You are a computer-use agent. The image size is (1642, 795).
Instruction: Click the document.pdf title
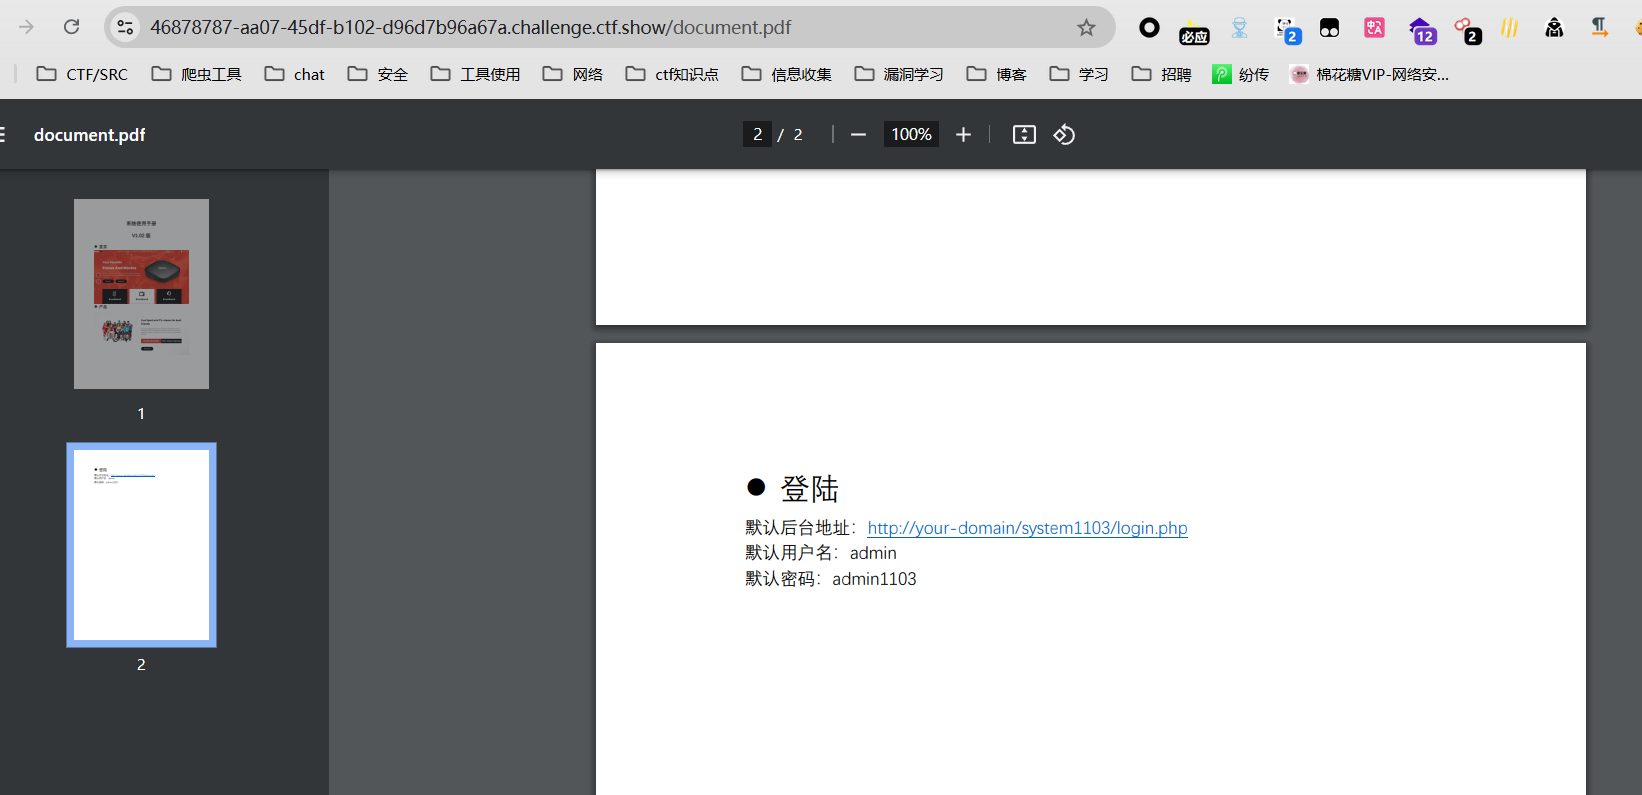(x=89, y=134)
